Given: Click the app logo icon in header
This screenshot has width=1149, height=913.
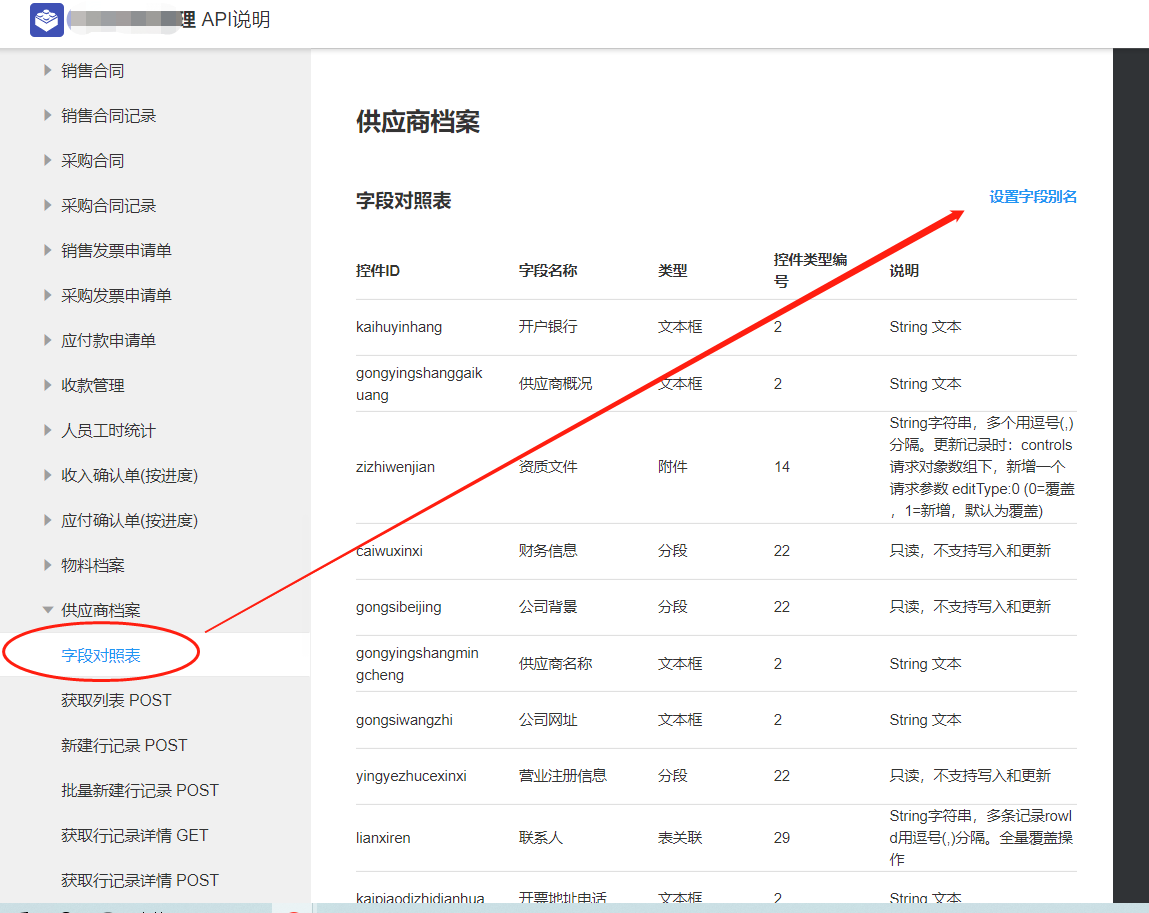Looking at the screenshot, I should coord(47,20).
